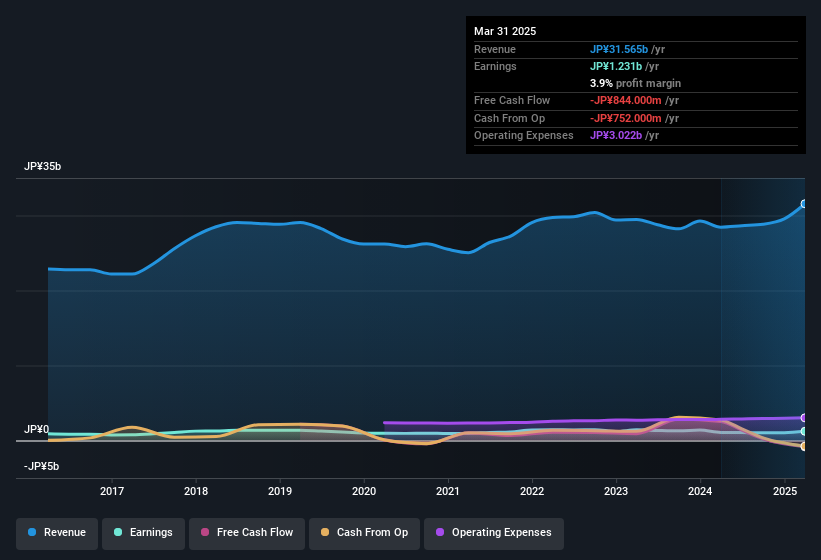821x560 pixels.
Task: Click the teal Earnings endpoint marker
Action: 803,431
